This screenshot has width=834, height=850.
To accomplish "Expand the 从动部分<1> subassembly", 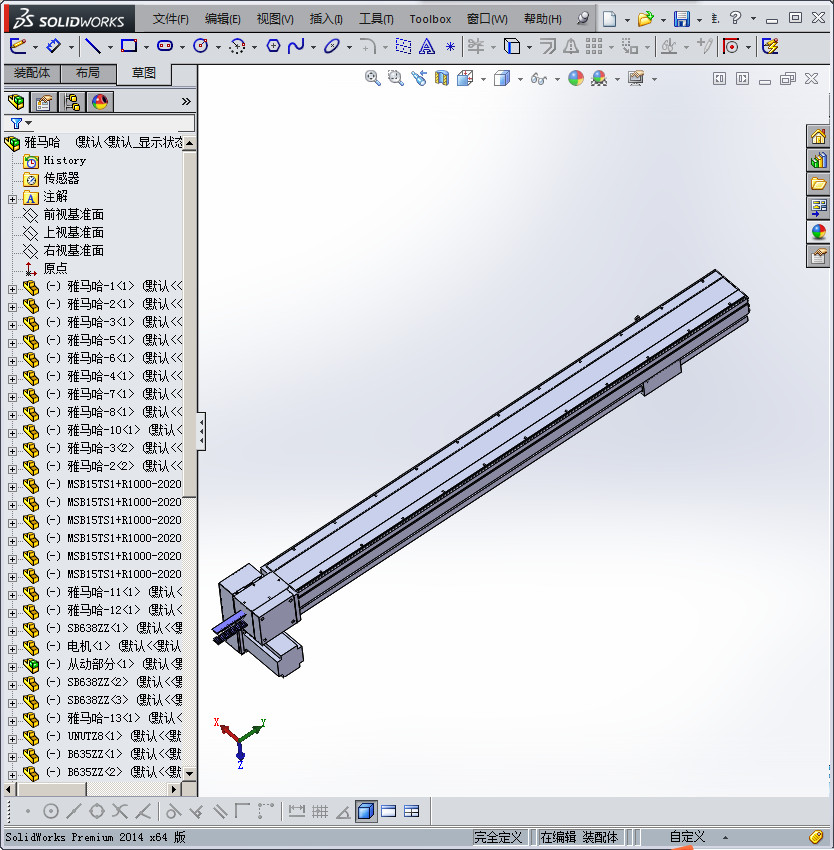I will (x=12, y=667).
